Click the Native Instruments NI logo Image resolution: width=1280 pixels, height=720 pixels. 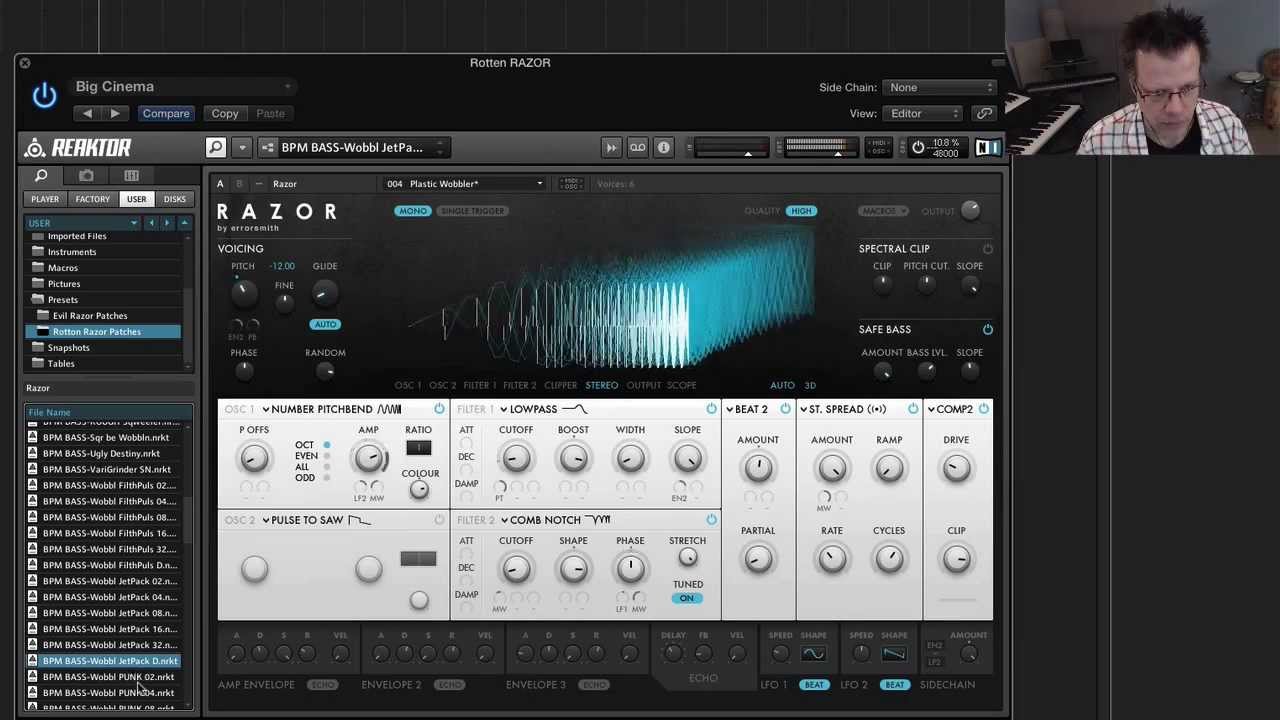987,148
